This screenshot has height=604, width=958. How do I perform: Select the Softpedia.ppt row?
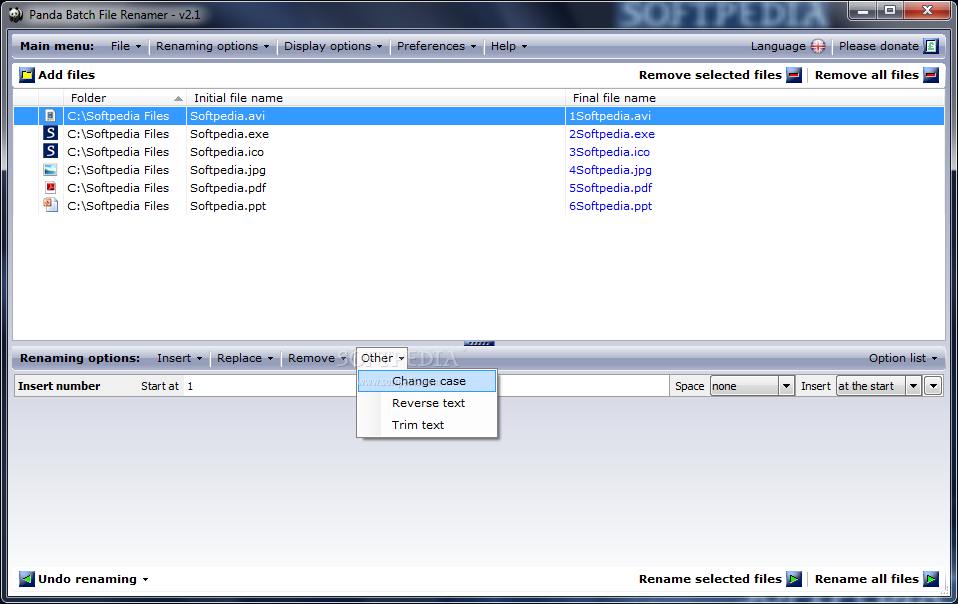pyautogui.click(x=479, y=206)
